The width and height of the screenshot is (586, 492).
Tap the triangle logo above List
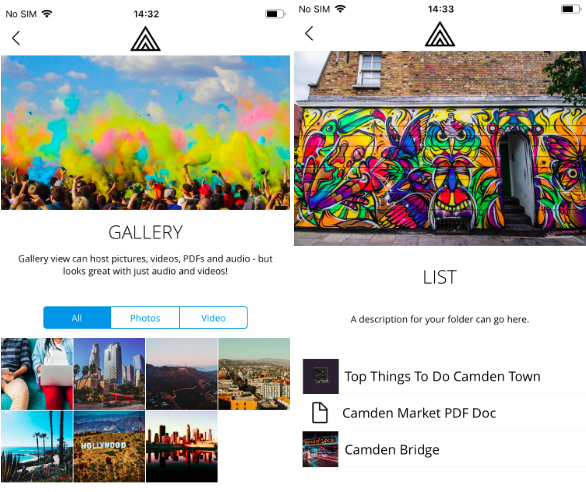click(440, 34)
